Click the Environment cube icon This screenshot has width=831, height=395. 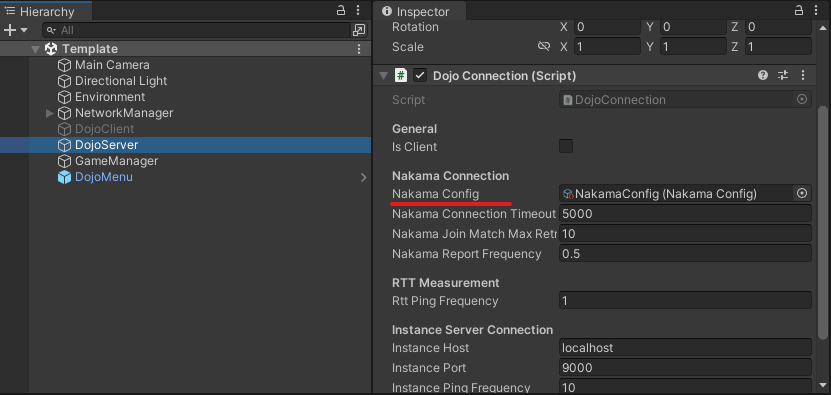64,97
